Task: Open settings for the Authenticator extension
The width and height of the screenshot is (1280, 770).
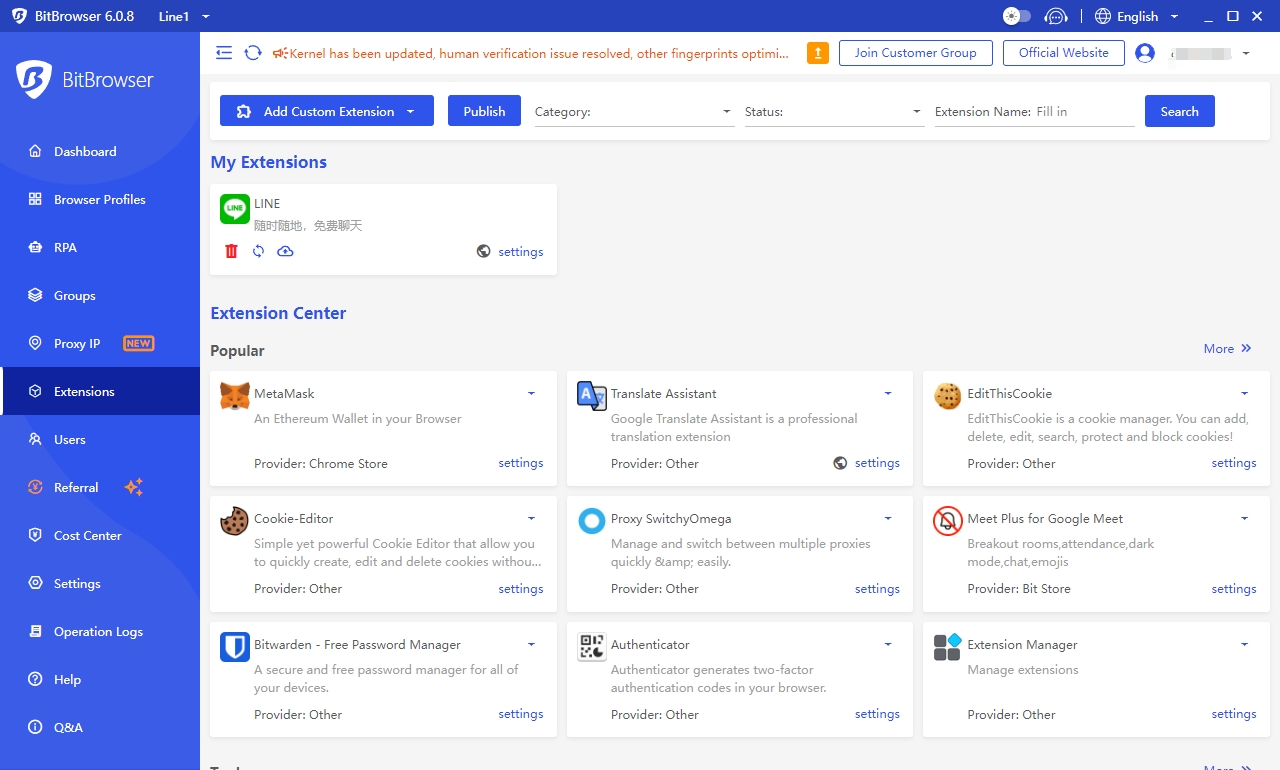Action: [877, 714]
